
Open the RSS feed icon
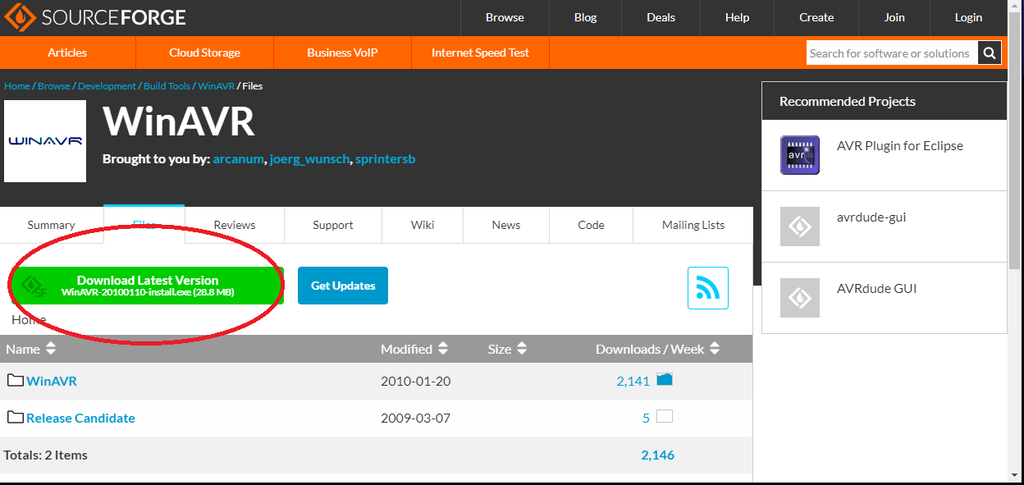(x=708, y=288)
